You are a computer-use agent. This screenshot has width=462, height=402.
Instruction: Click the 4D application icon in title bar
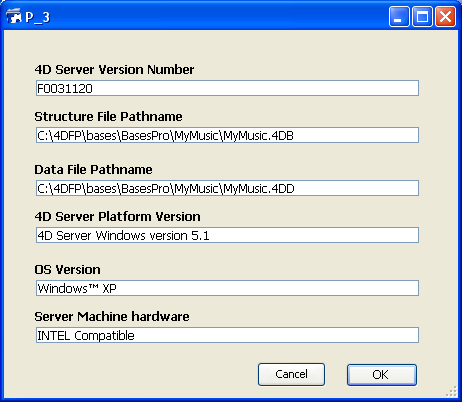click(14, 16)
